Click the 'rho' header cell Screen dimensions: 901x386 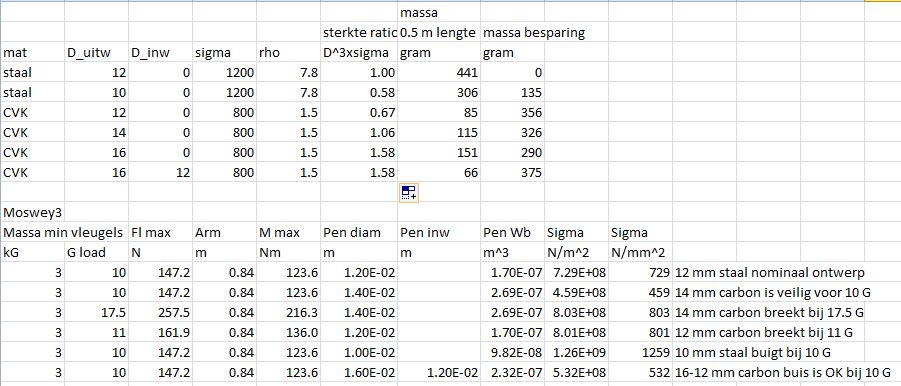pos(288,53)
